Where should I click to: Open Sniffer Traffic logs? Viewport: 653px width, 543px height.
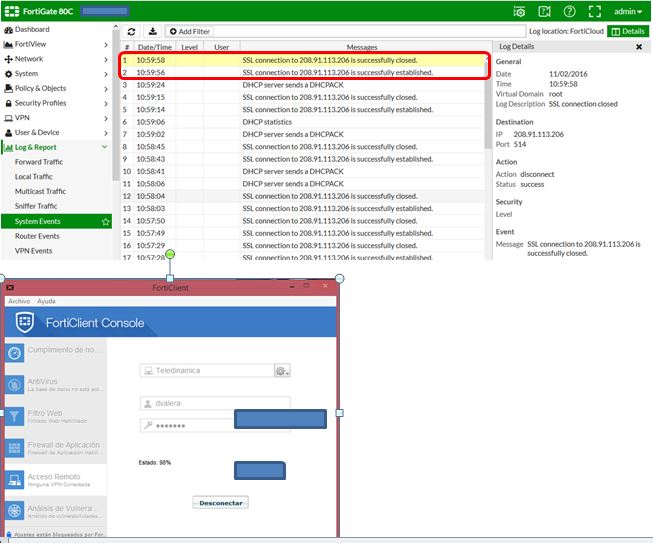pyautogui.click(x=36, y=206)
